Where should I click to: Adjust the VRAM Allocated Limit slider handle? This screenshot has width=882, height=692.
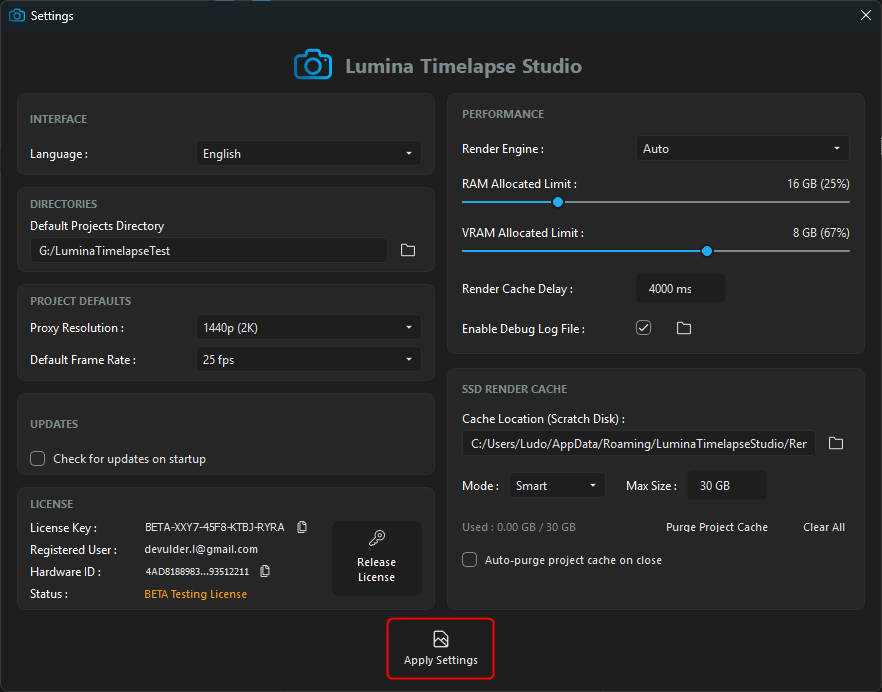tap(707, 251)
